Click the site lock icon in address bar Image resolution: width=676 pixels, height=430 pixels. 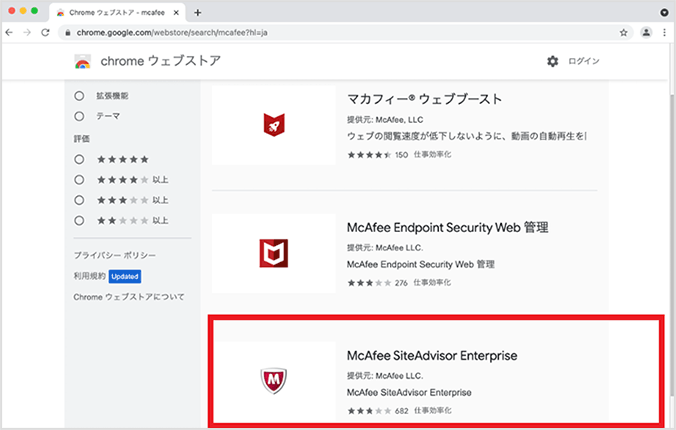(68, 33)
